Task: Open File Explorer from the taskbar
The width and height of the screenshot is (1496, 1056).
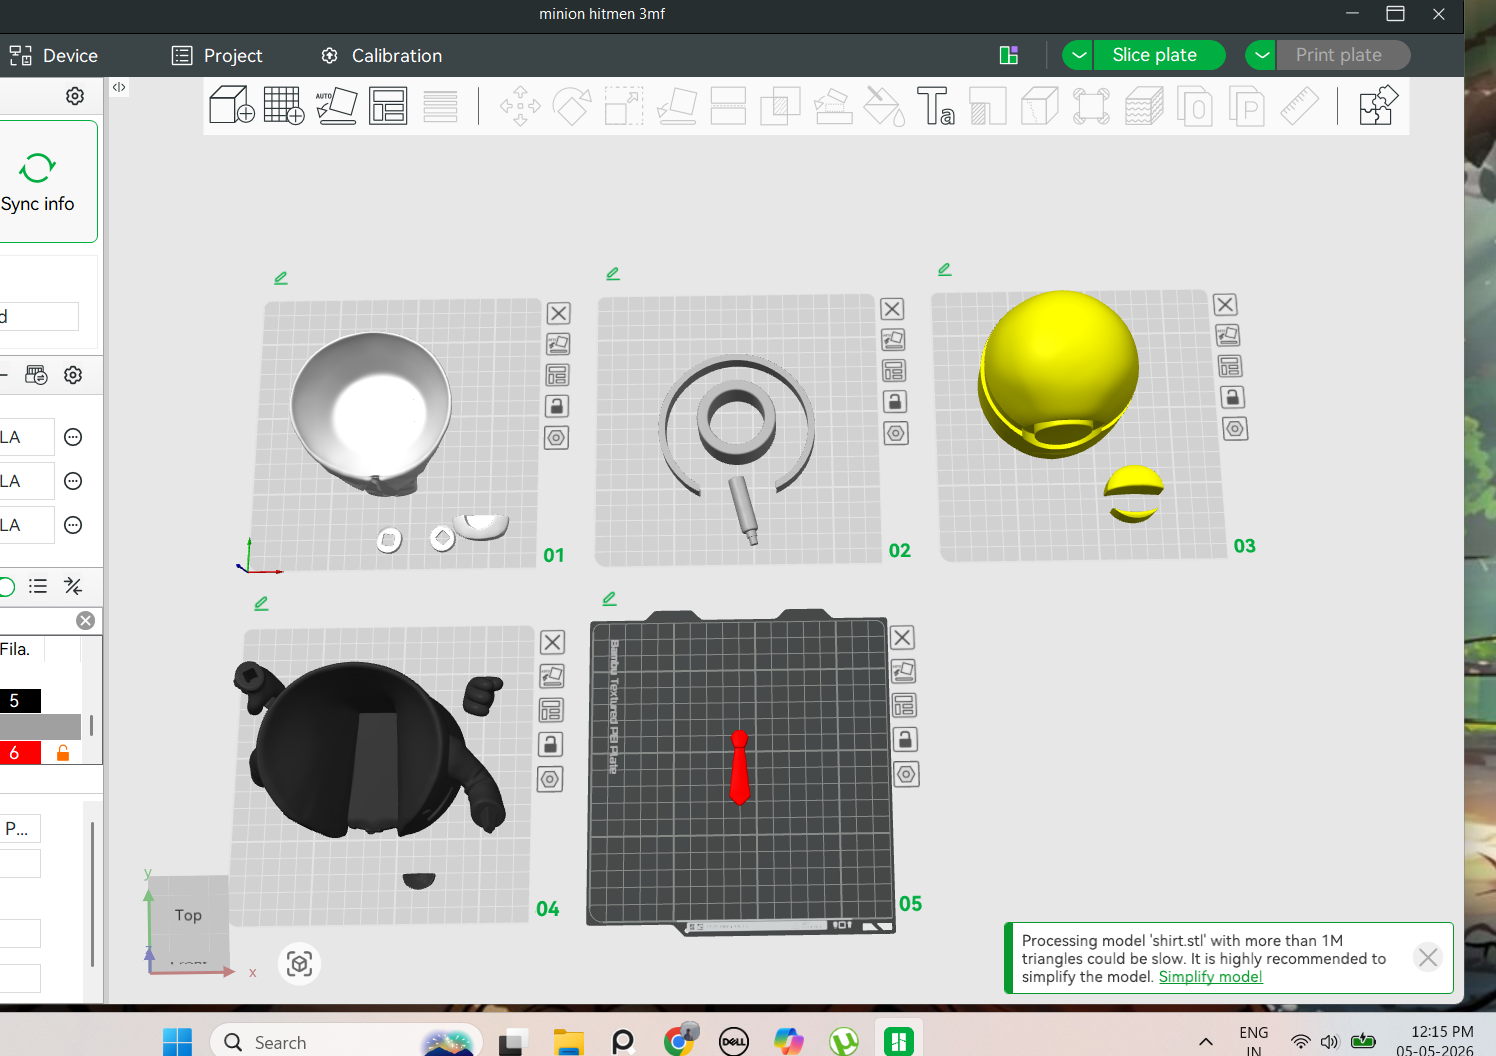Action: tap(568, 1042)
